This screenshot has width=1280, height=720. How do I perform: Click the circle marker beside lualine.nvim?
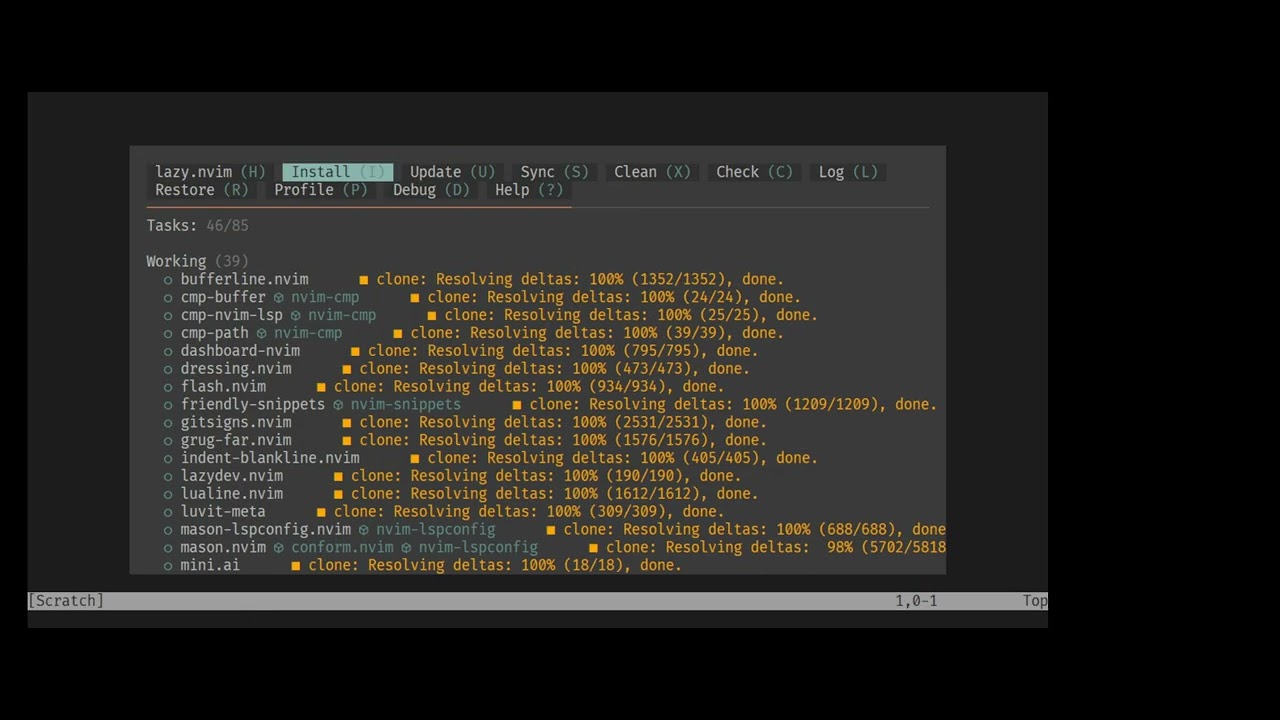click(x=168, y=494)
